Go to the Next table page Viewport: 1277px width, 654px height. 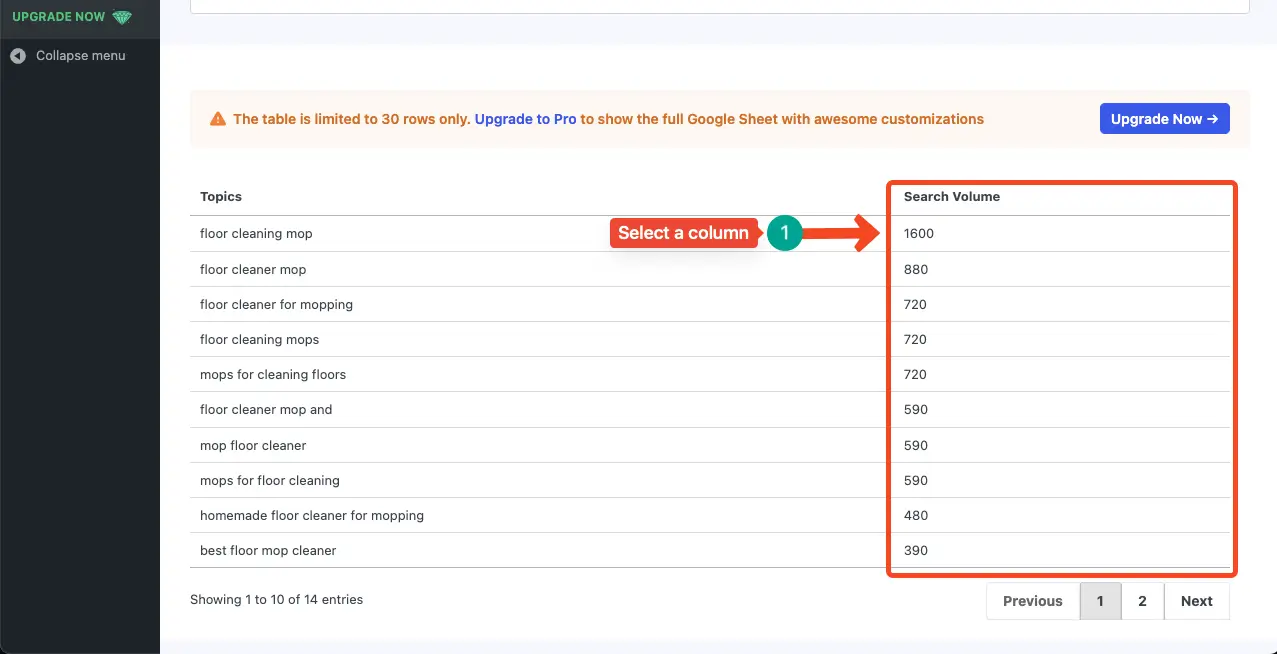pyautogui.click(x=1197, y=601)
